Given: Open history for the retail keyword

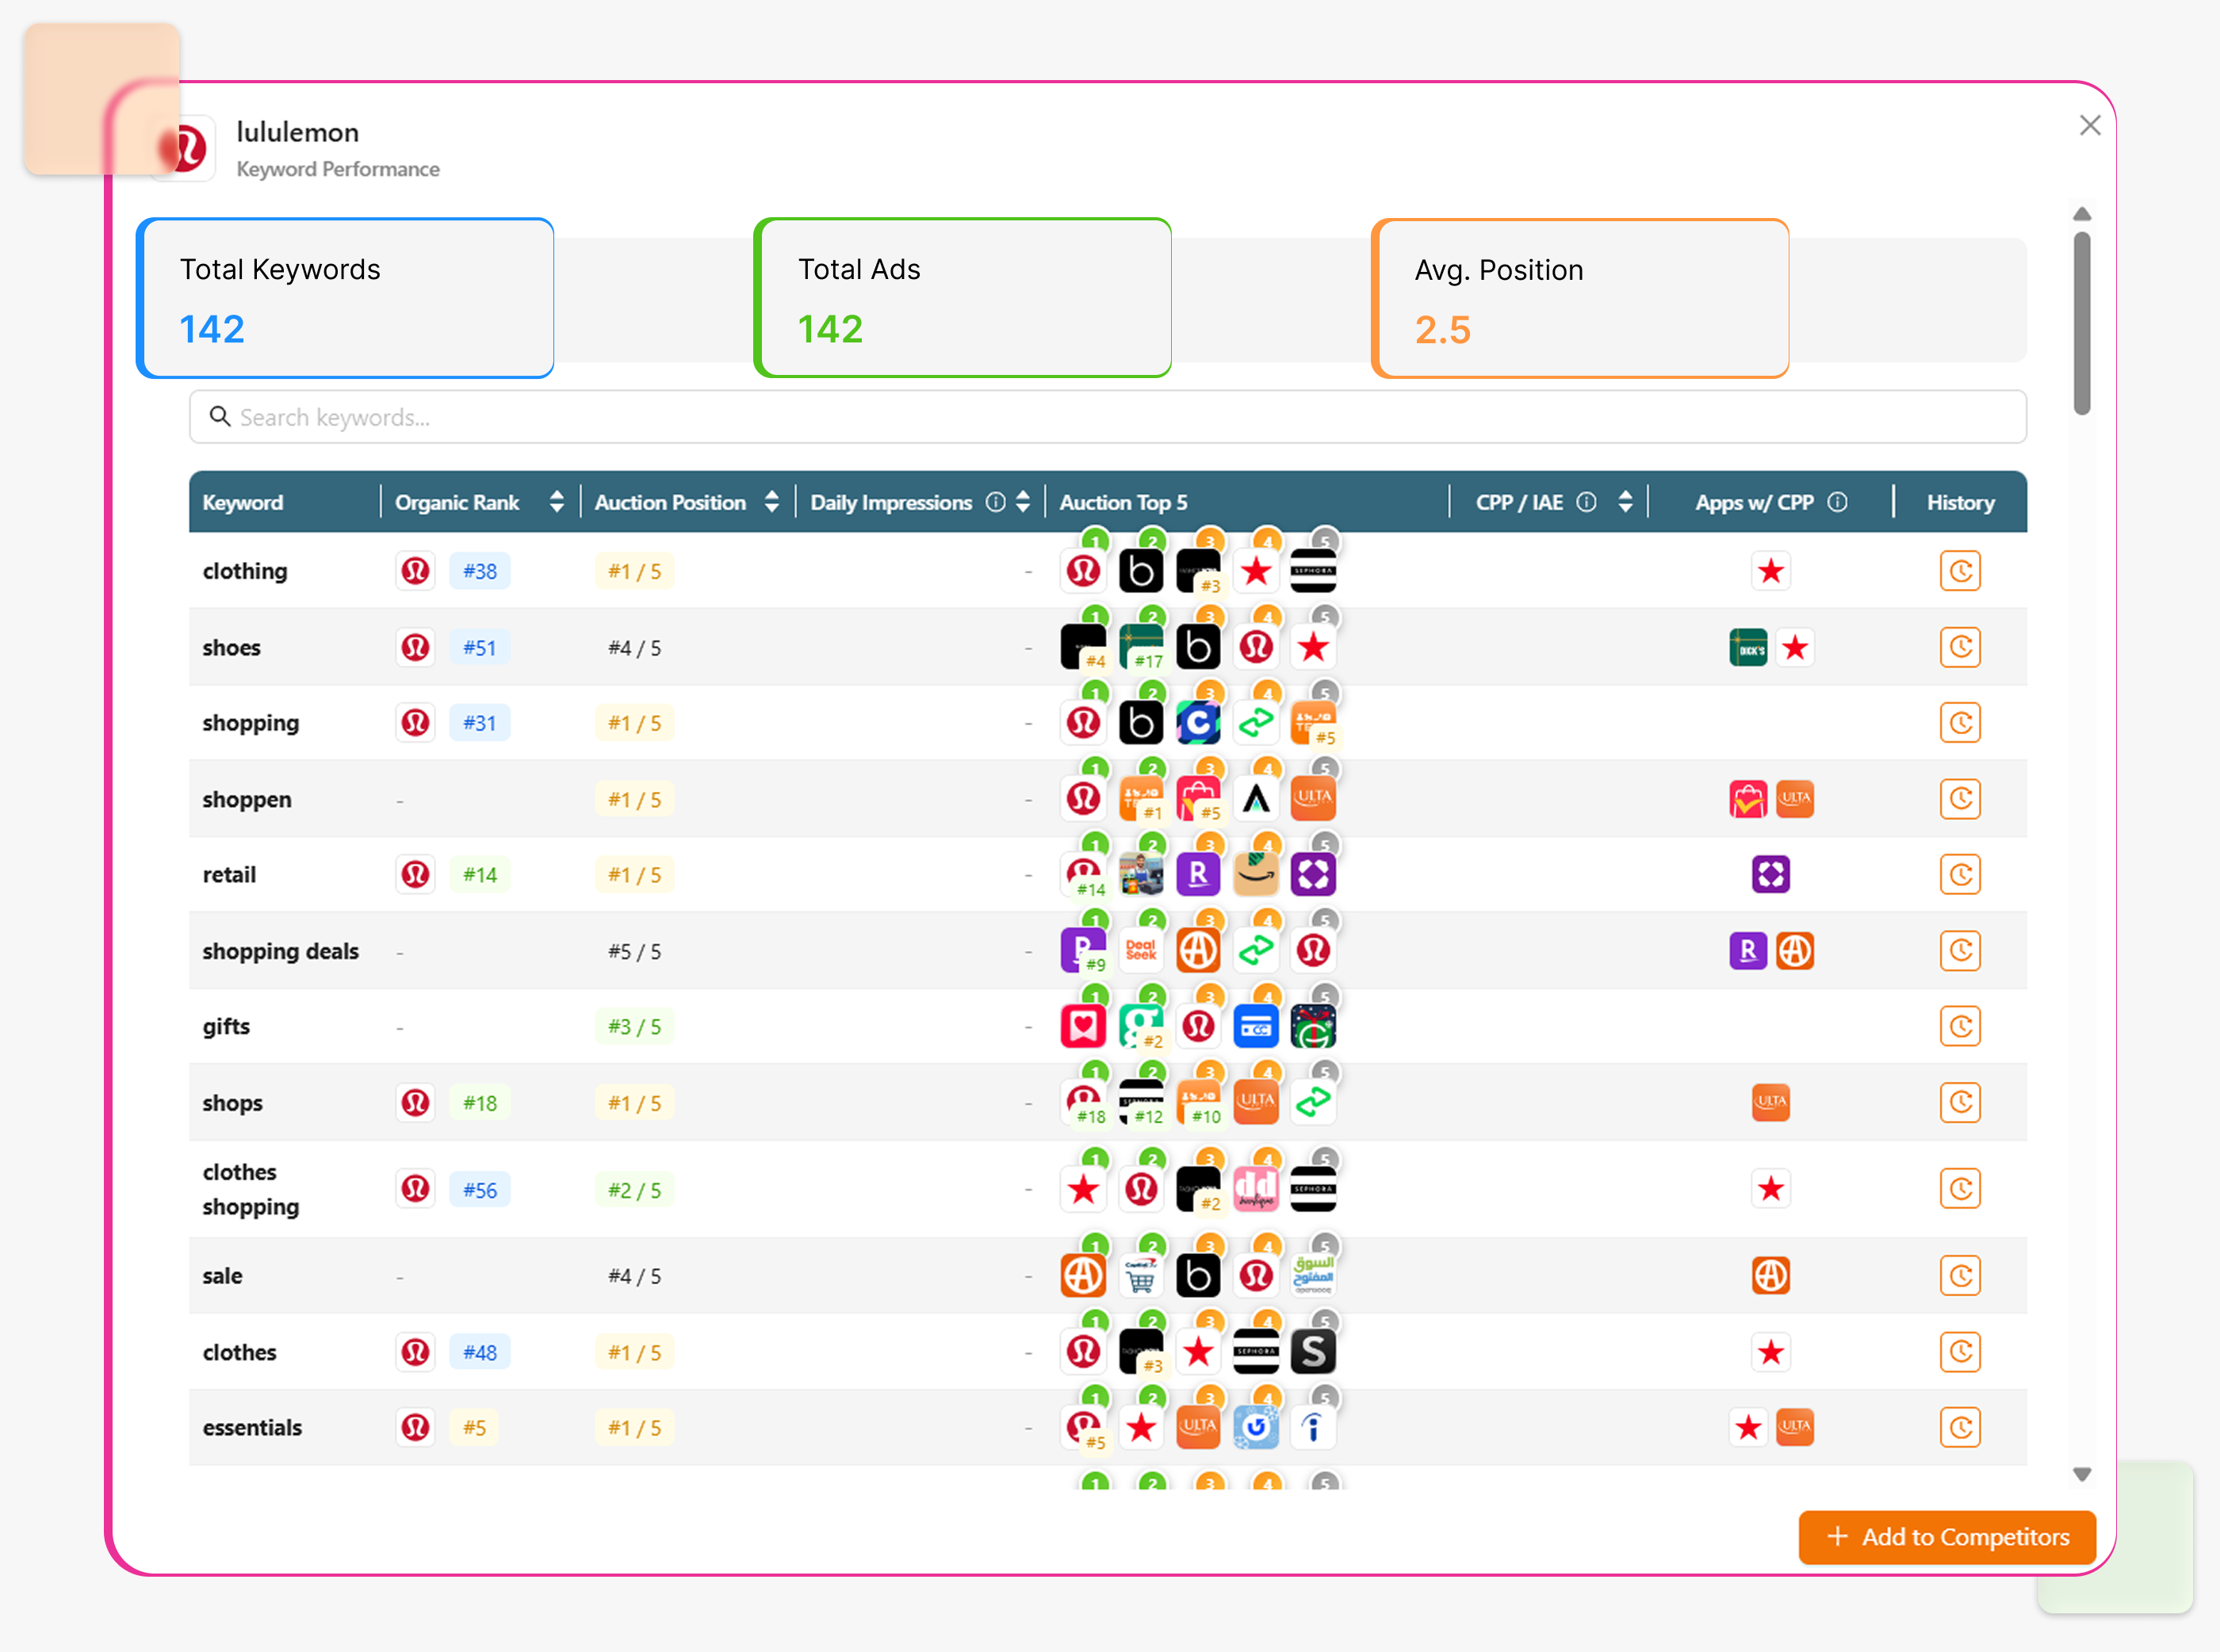Looking at the screenshot, I should 1960,875.
